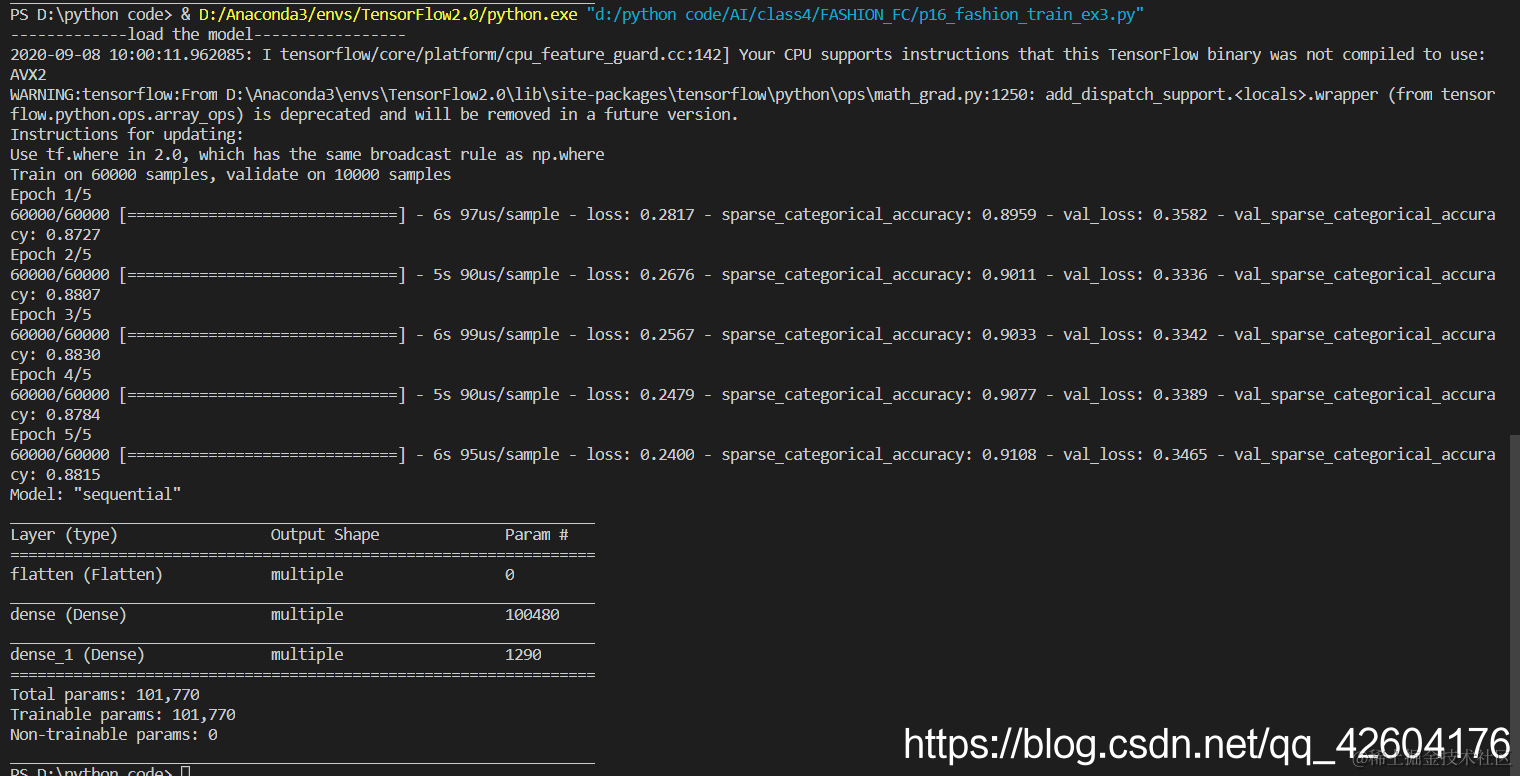Click the "load the model" output line
1520x776 pixels.
pyautogui.click(x=208, y=34)
